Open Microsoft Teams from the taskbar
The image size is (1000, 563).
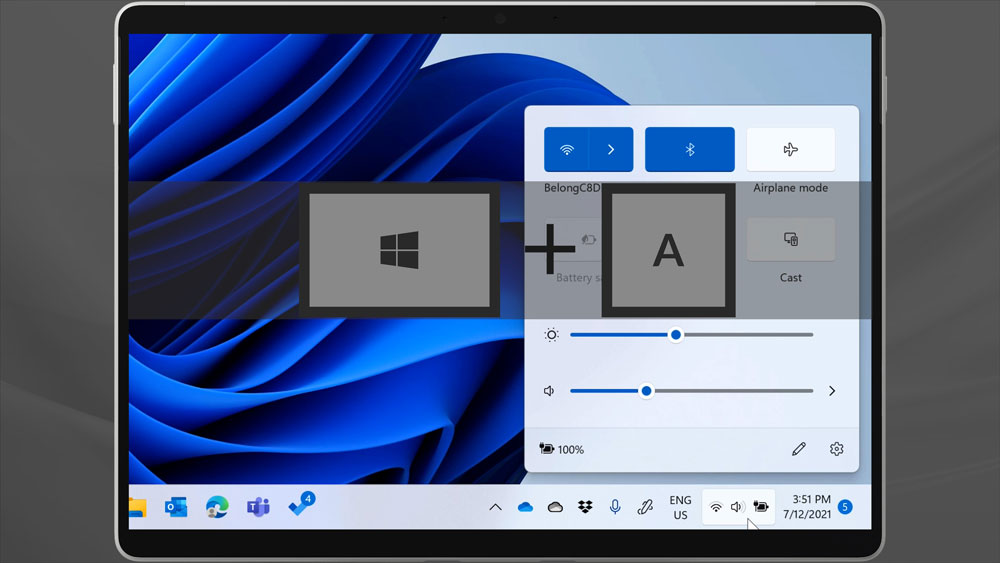click(258, 507)
